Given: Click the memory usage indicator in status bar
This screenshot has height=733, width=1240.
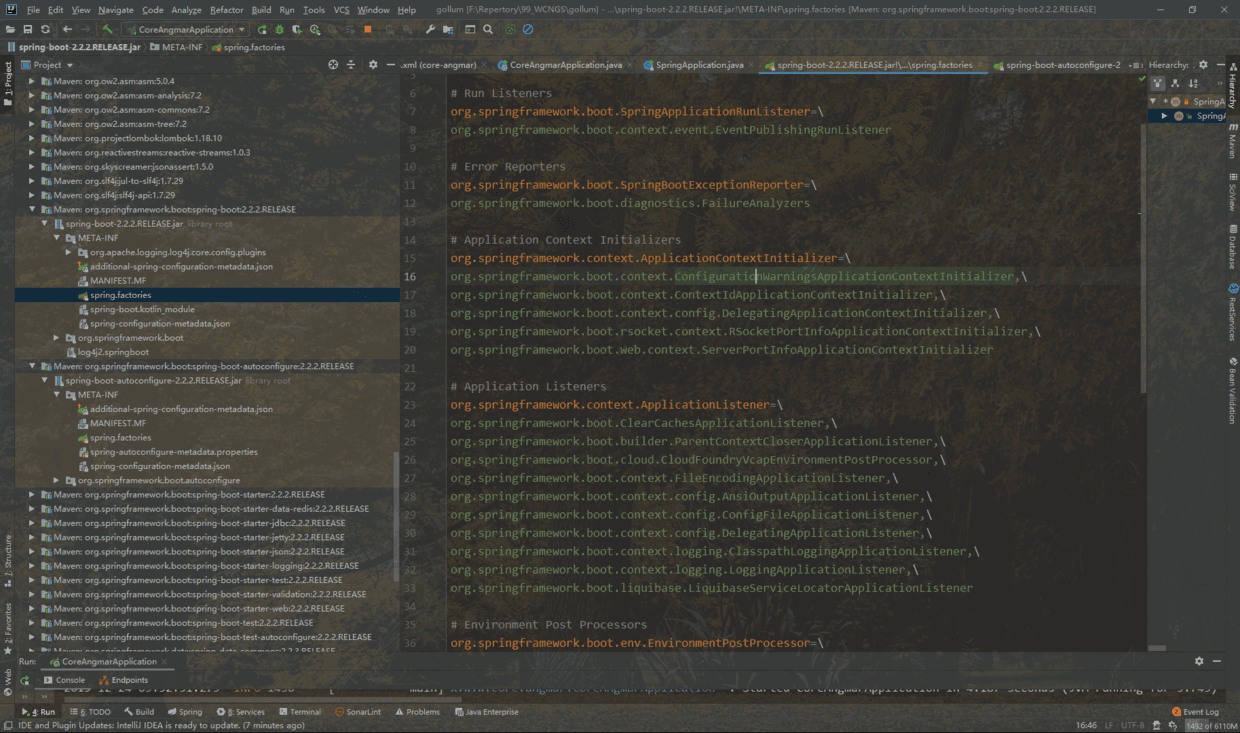Looking at the screenshot, I should tap(1209, 725).
